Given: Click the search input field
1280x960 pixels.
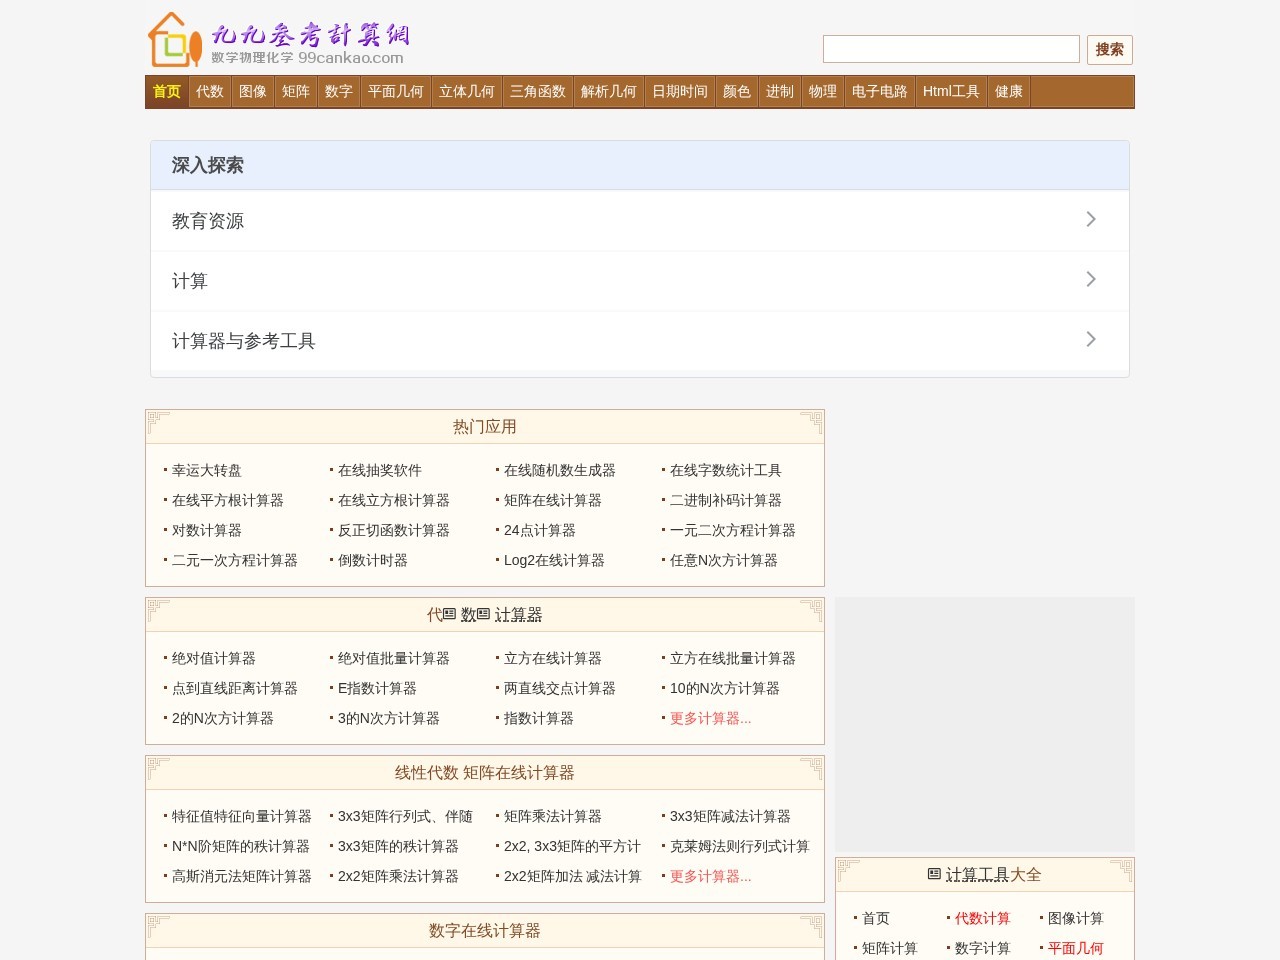Looking at the screenshot, I should 951,49.
